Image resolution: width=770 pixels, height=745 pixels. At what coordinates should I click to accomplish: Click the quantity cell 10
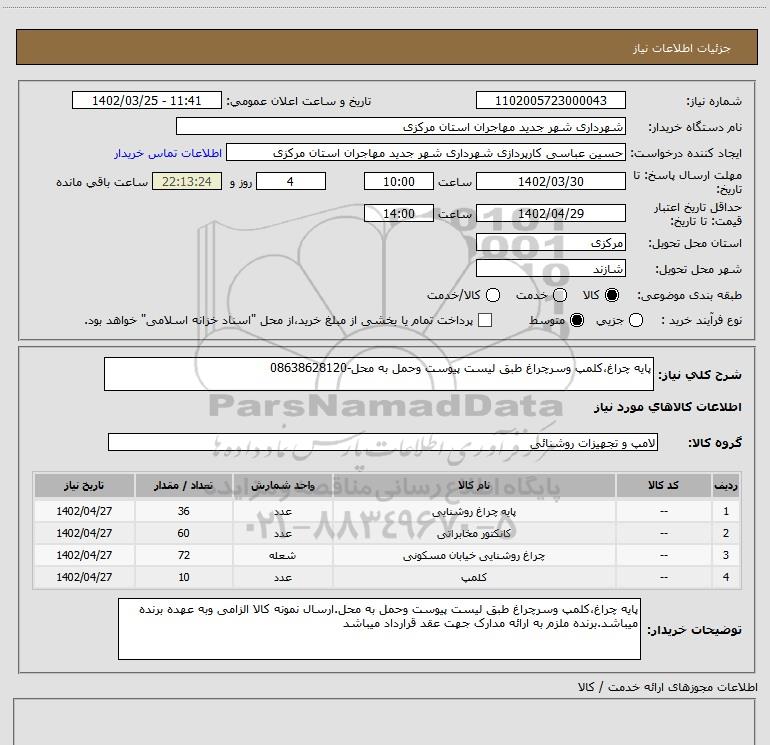pos(184,577)
